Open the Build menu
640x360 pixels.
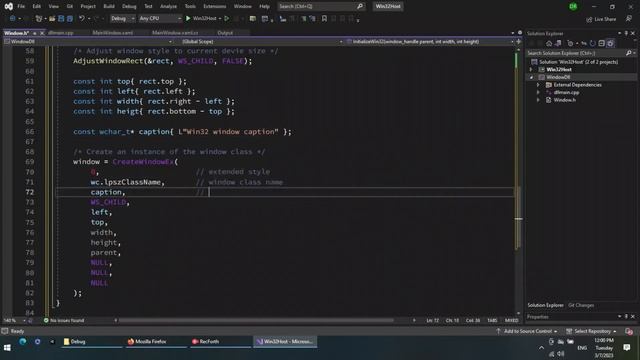(x=109, y=6)
